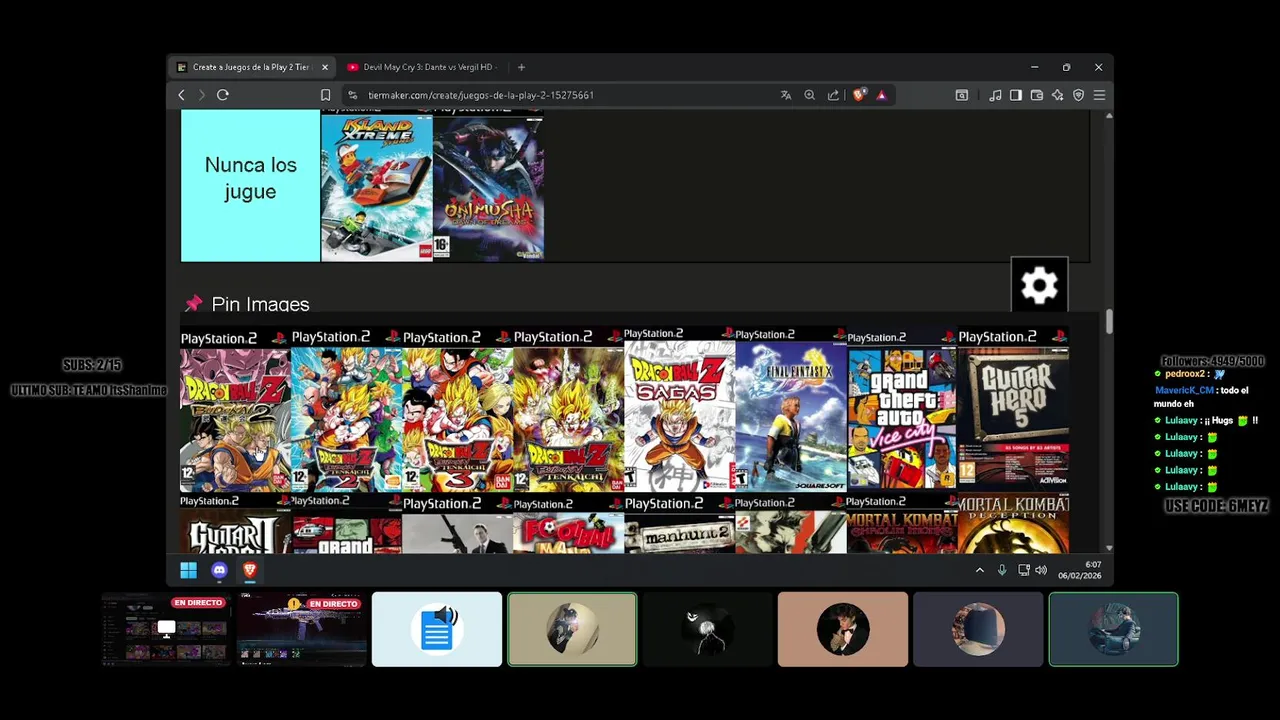Open the Windows Start menu
1280x720 pixels.
(188, 570)
